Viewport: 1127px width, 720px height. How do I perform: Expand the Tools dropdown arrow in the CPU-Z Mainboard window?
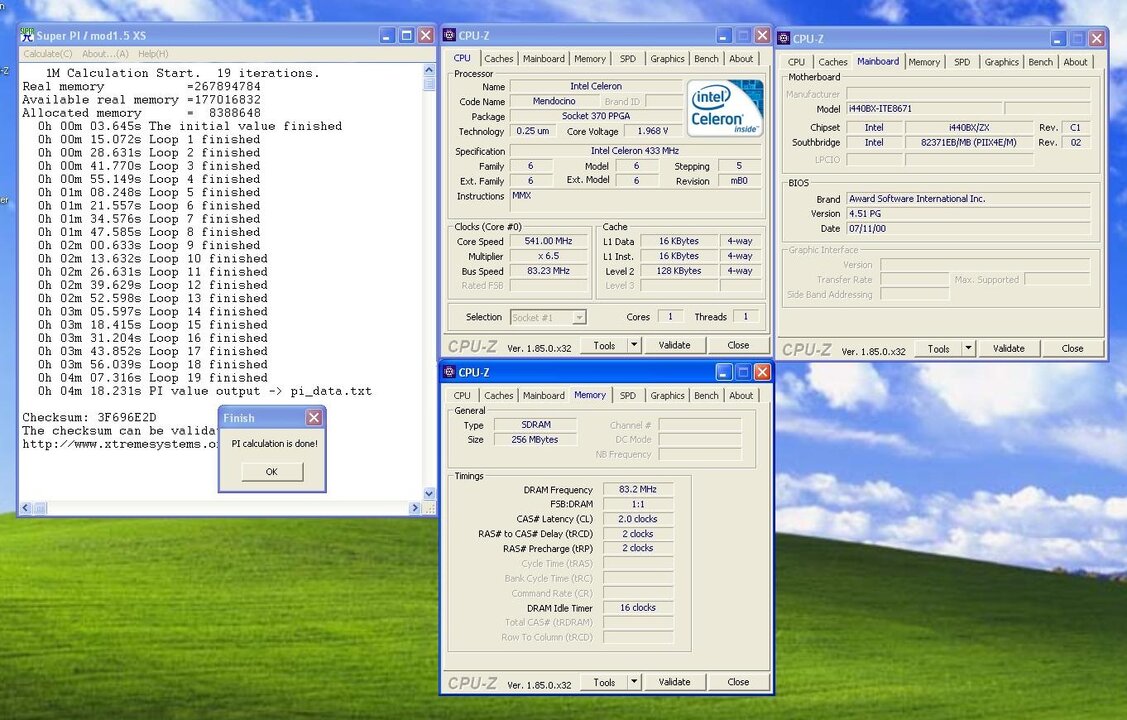pos(968,349)
